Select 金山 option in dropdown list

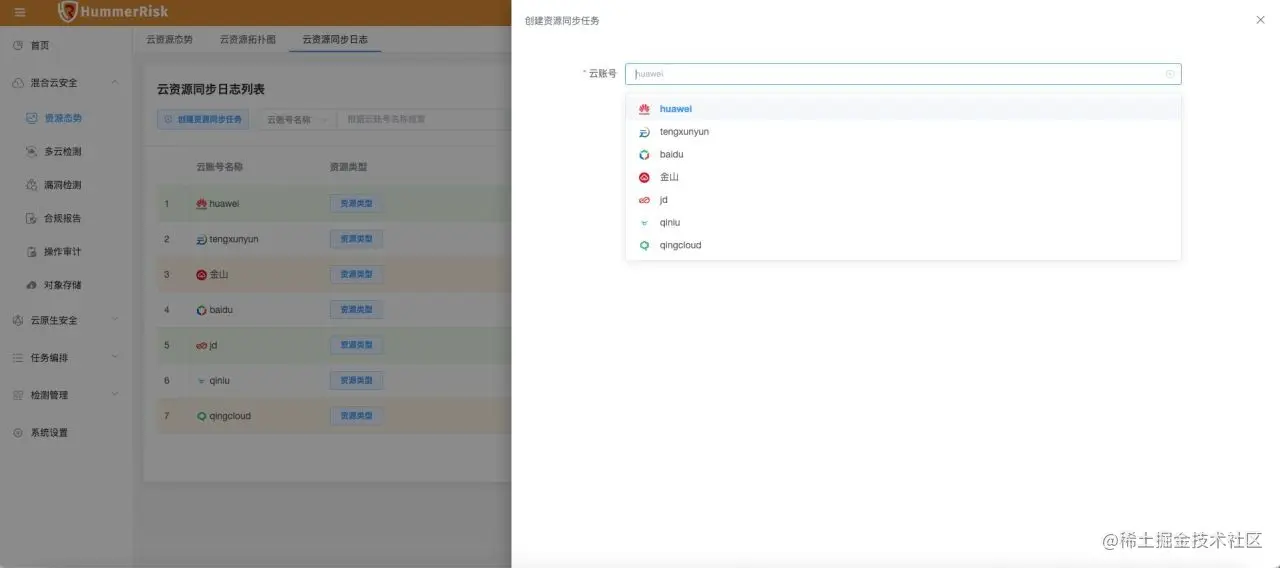tap(903, 177)
